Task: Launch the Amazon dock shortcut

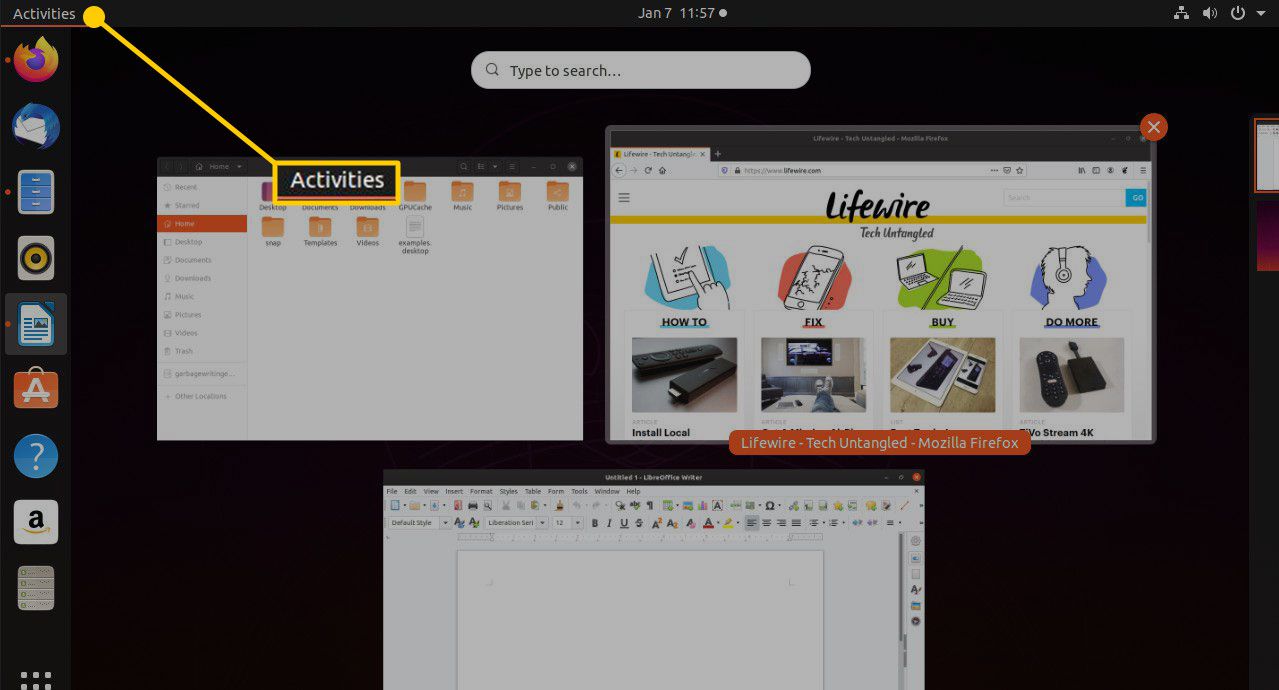Action: [36, 522]
